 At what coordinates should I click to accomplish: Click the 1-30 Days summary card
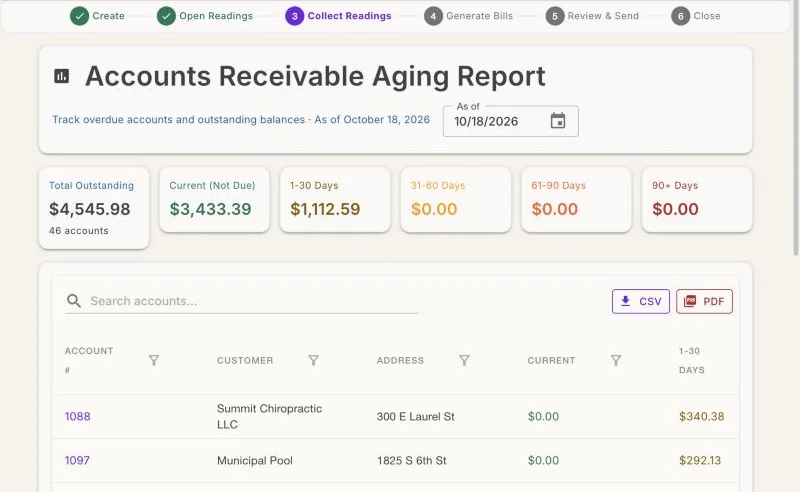[335, 200]
